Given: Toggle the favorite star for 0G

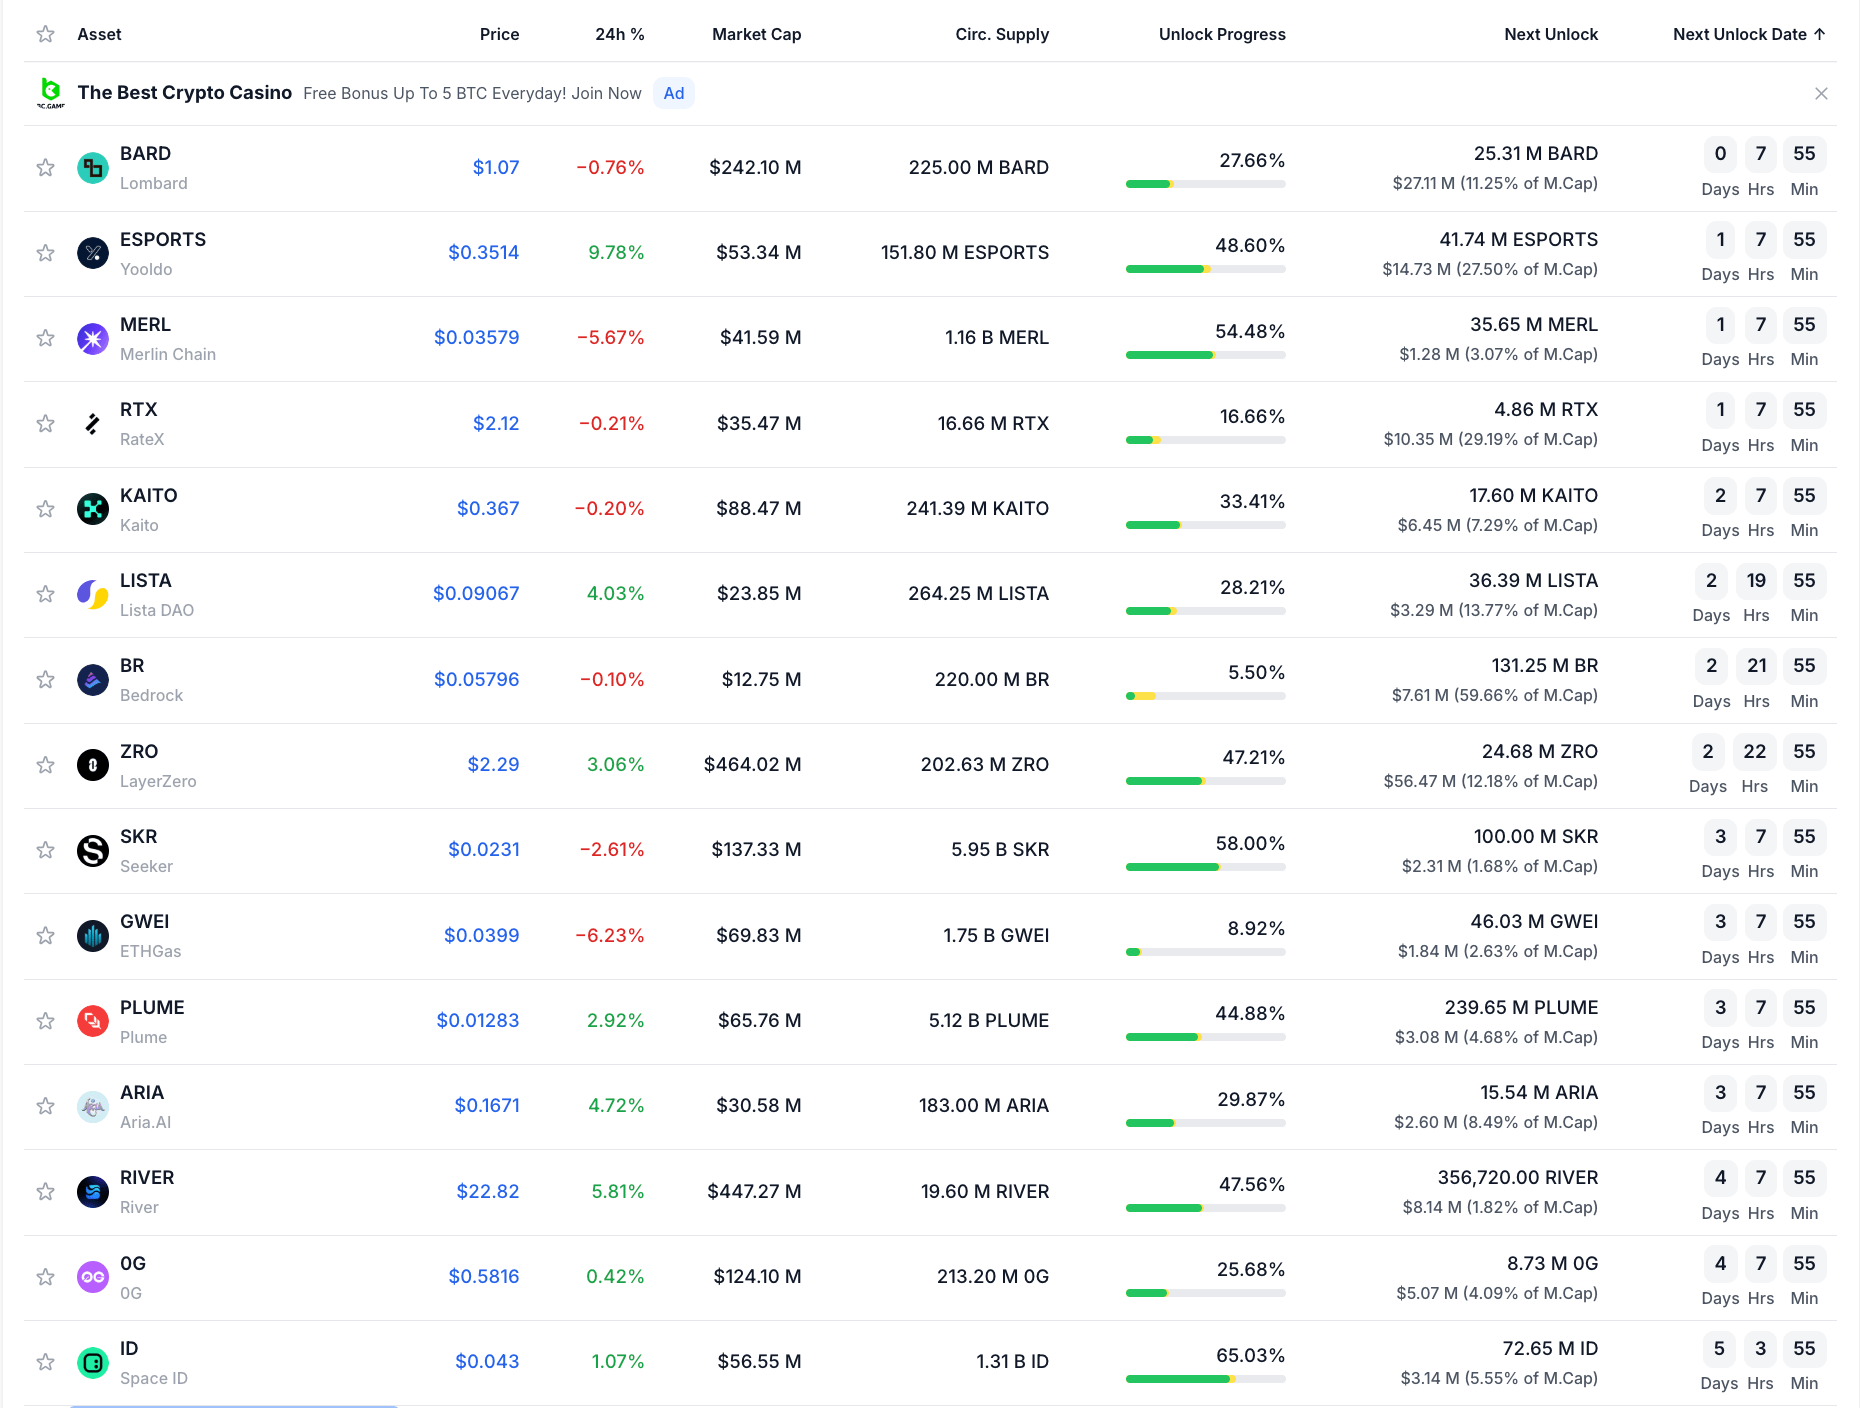Looking at the screenshot, I should [x=45, y=1277].
